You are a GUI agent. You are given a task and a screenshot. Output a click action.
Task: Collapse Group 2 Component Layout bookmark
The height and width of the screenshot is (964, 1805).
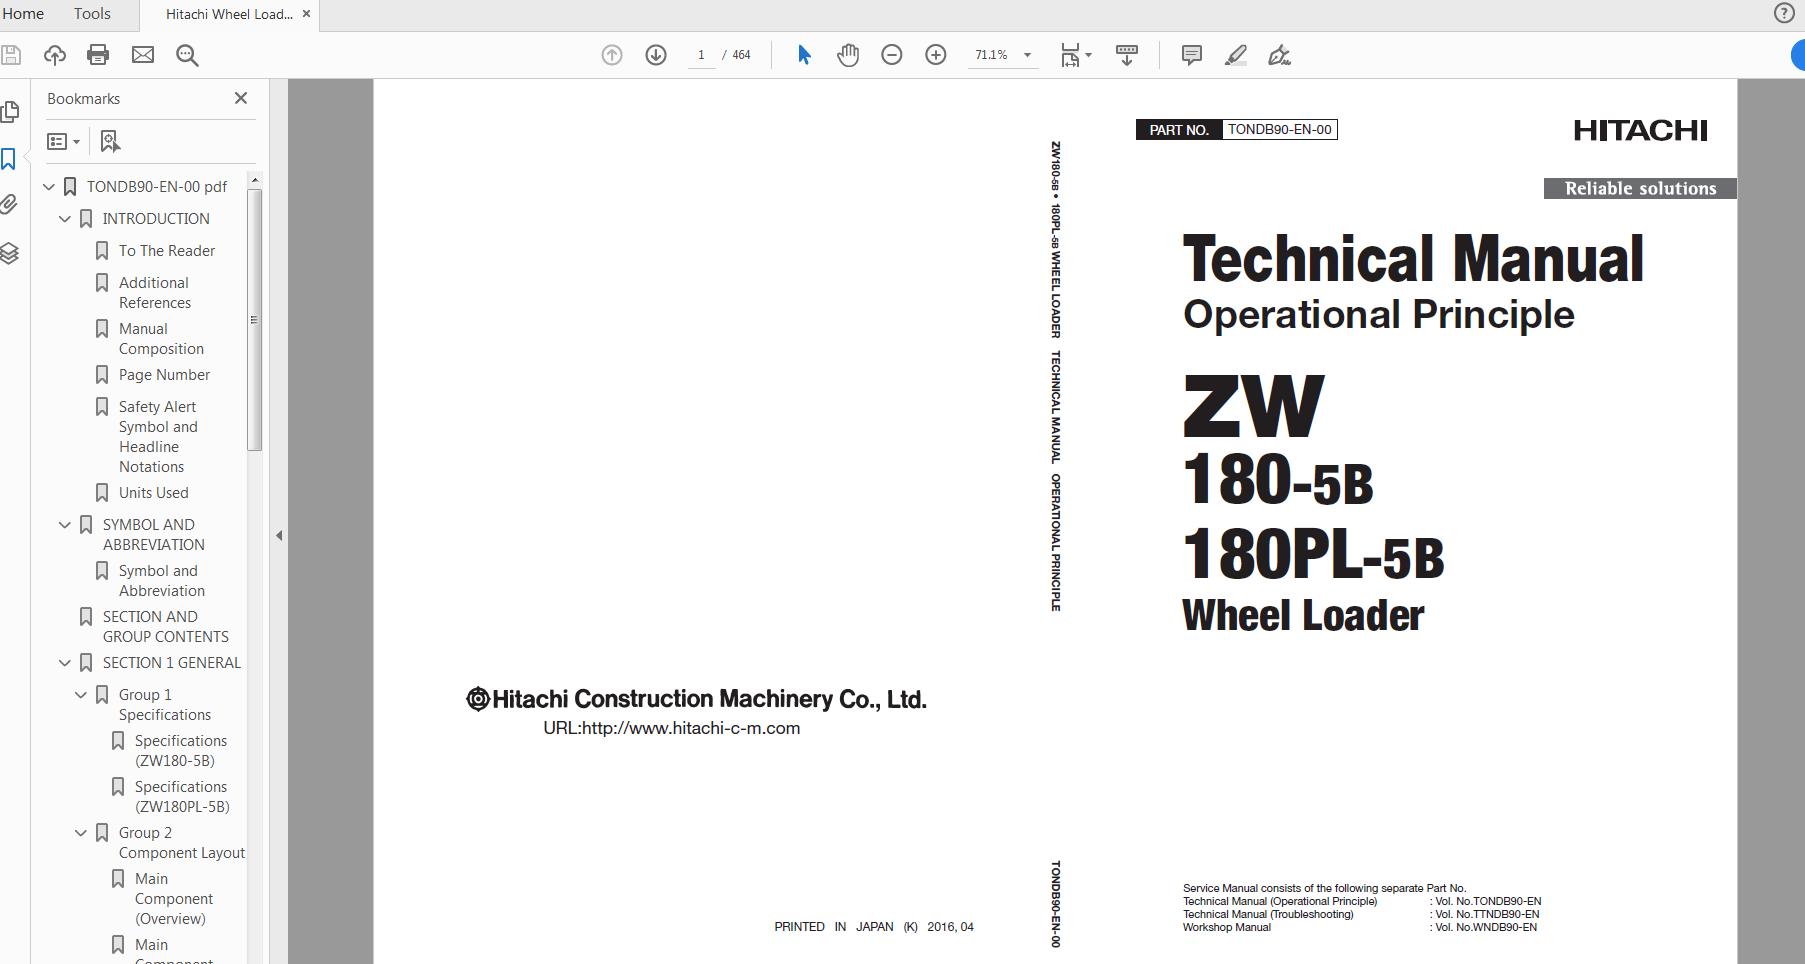81,833
